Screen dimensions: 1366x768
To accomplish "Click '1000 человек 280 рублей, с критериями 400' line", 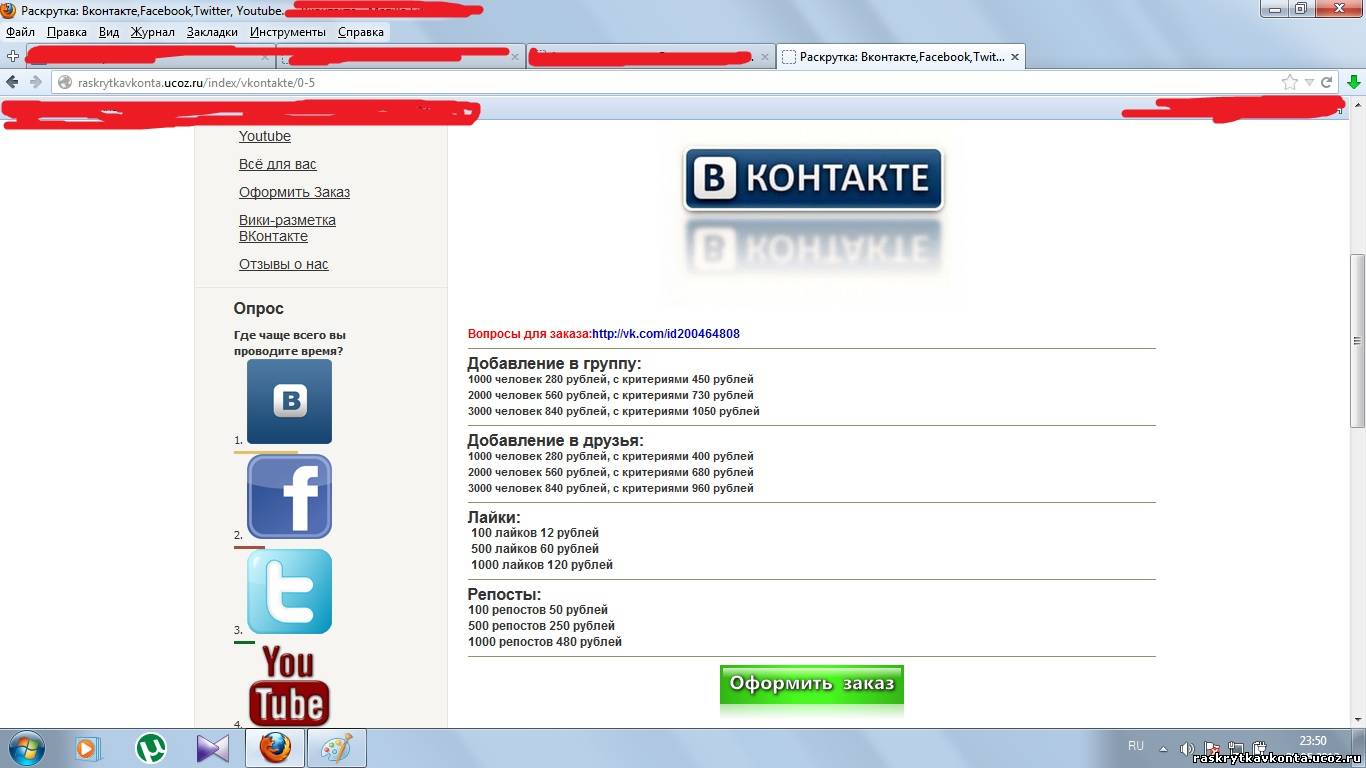I will (611, 457).
